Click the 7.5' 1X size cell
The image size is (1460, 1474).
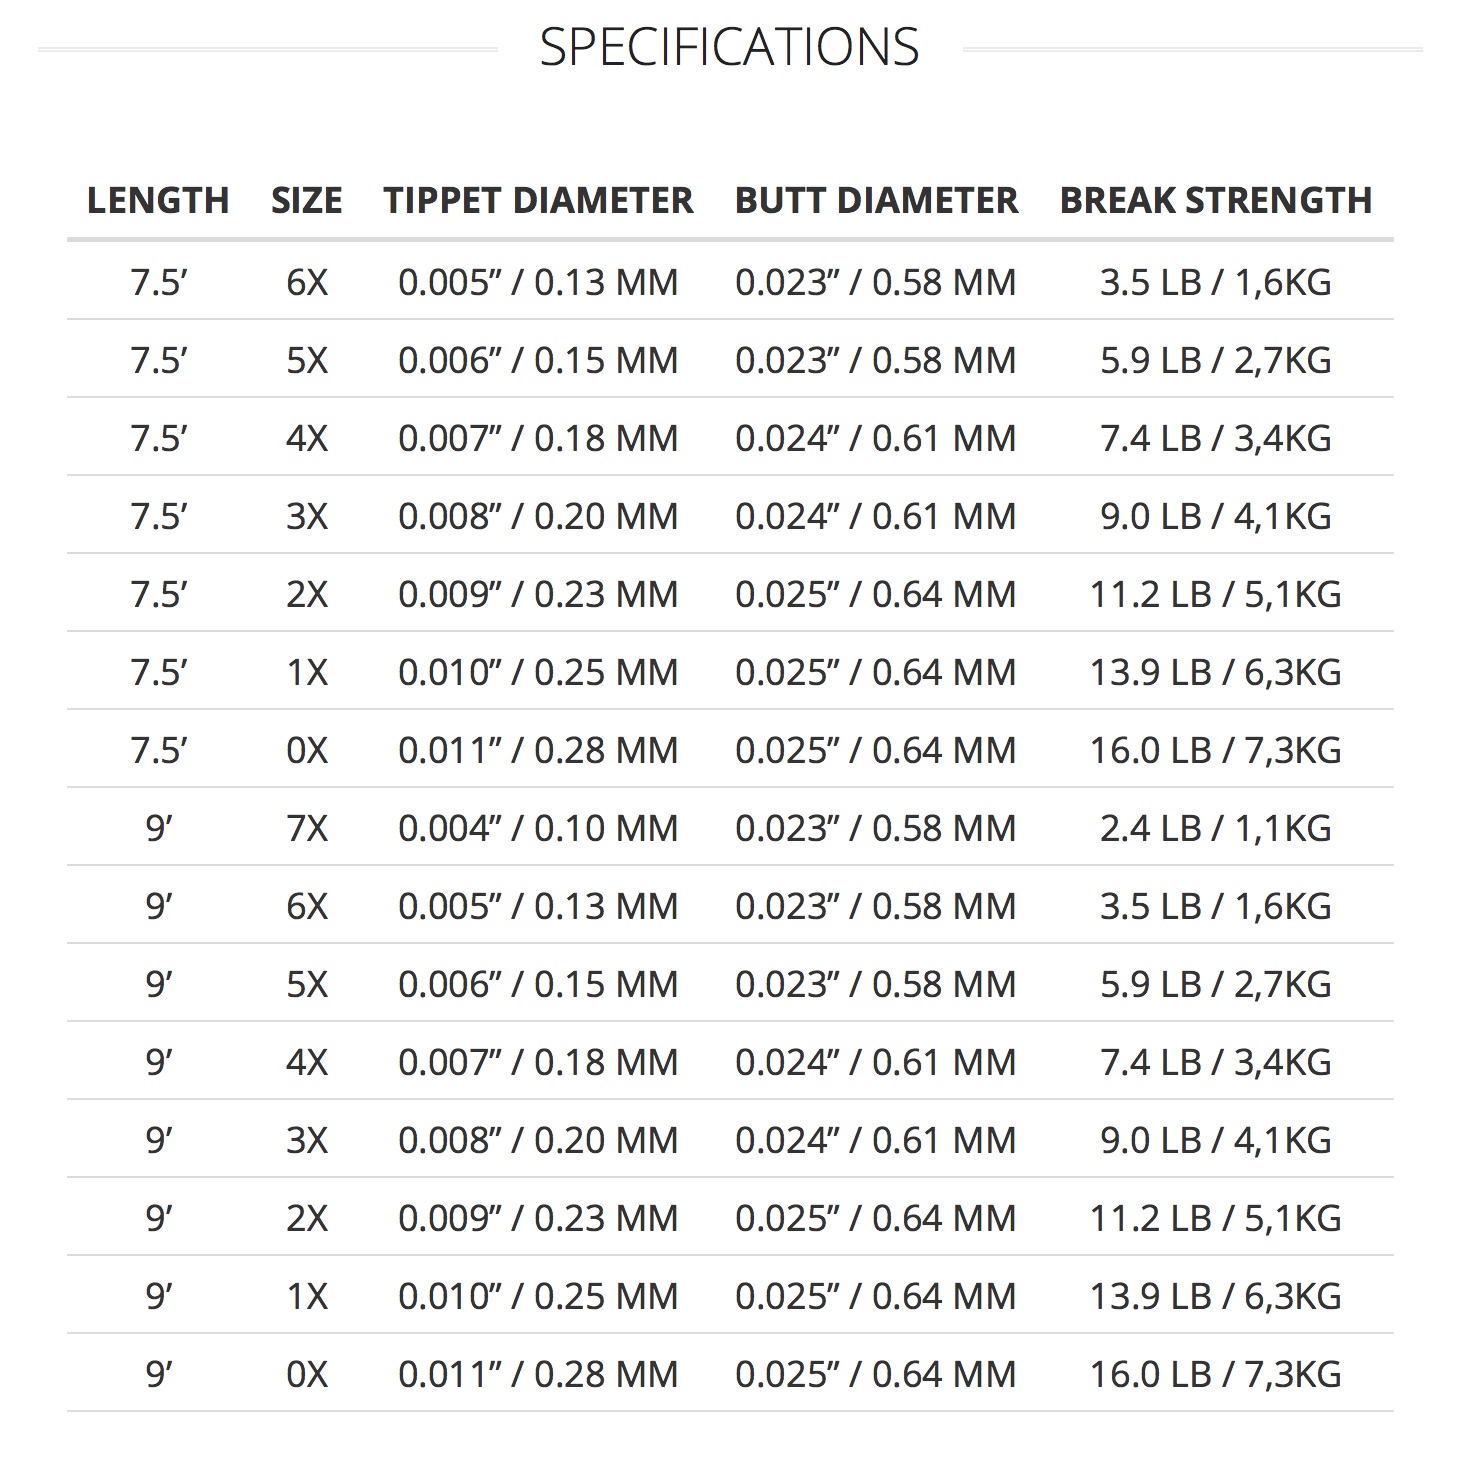click(307, 672)
